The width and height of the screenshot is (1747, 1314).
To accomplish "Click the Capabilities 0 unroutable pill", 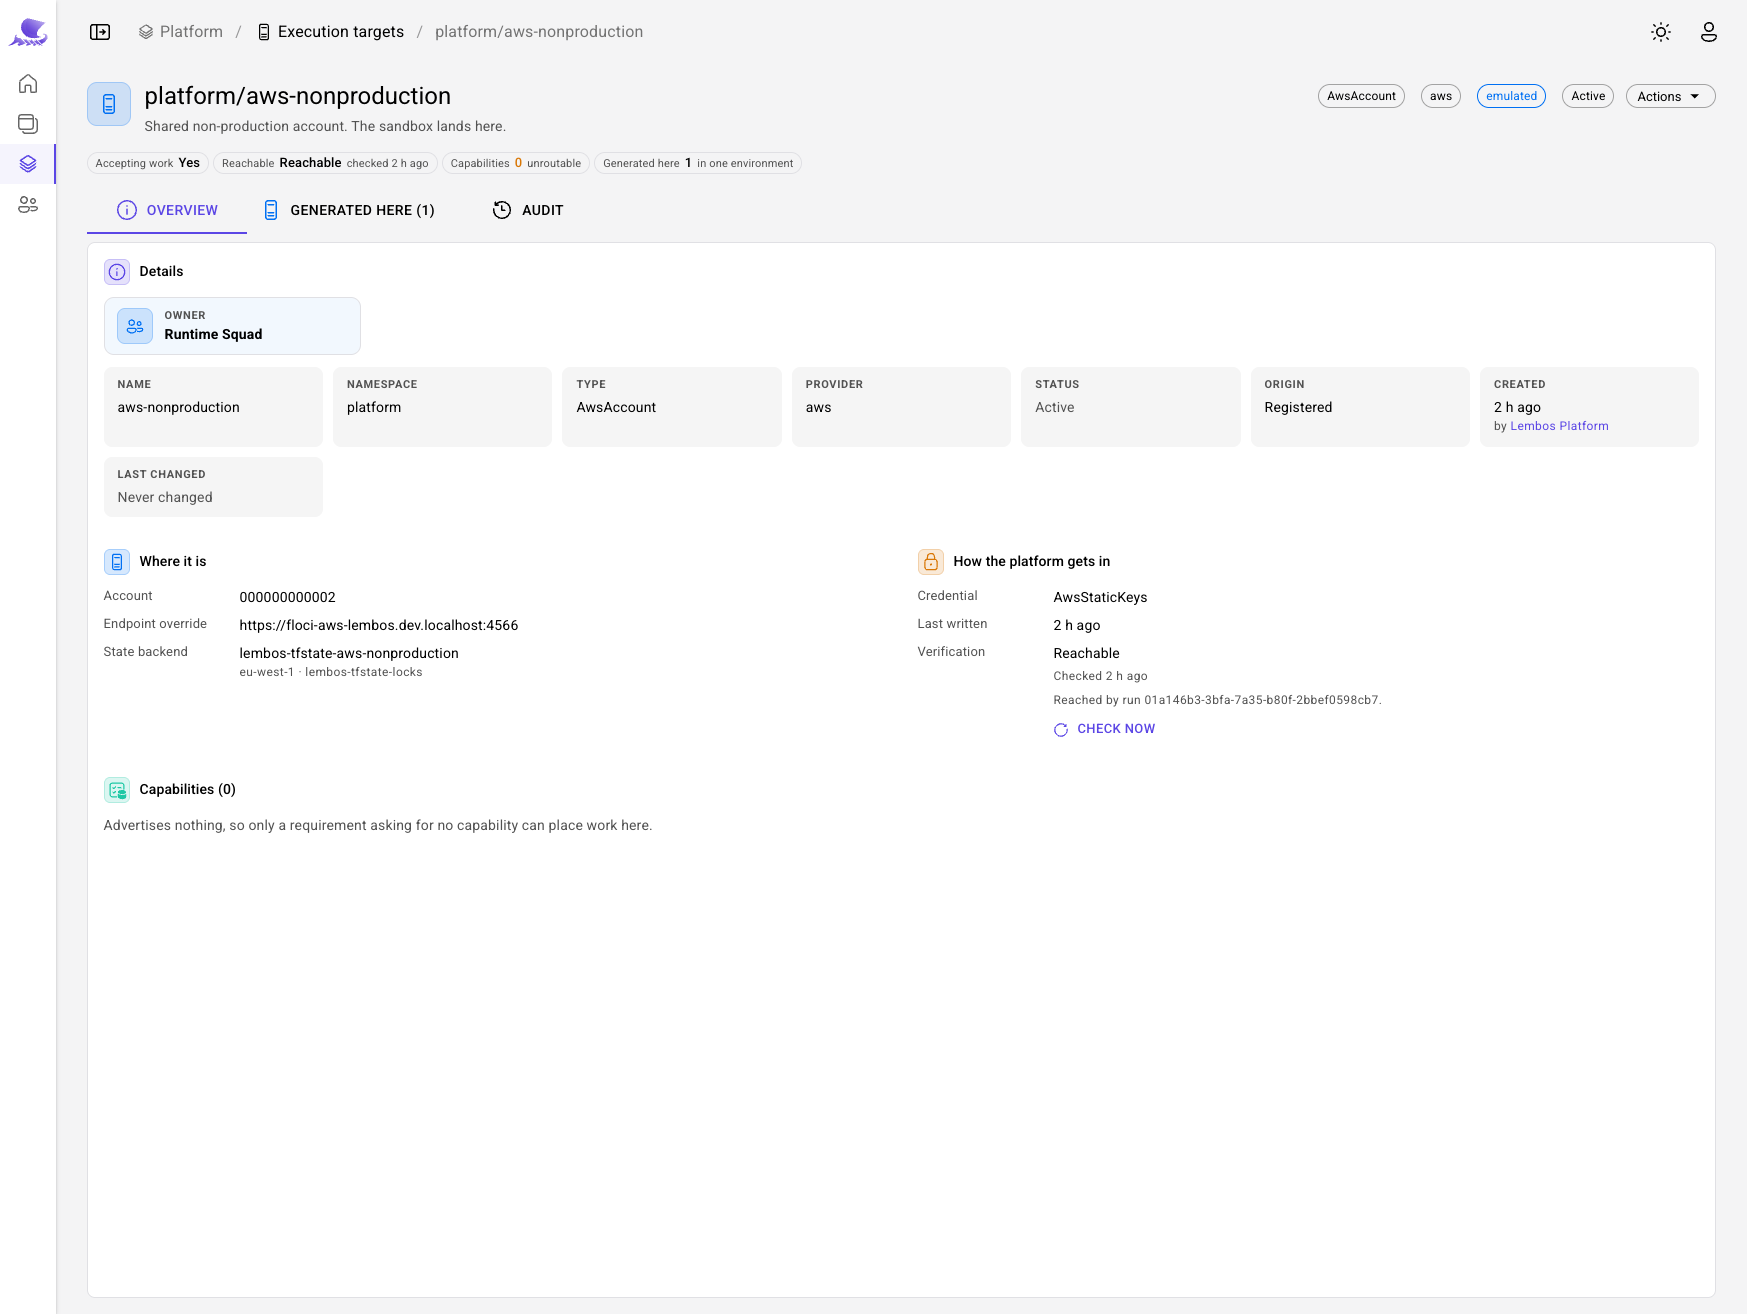I will (x=516, y=163).
